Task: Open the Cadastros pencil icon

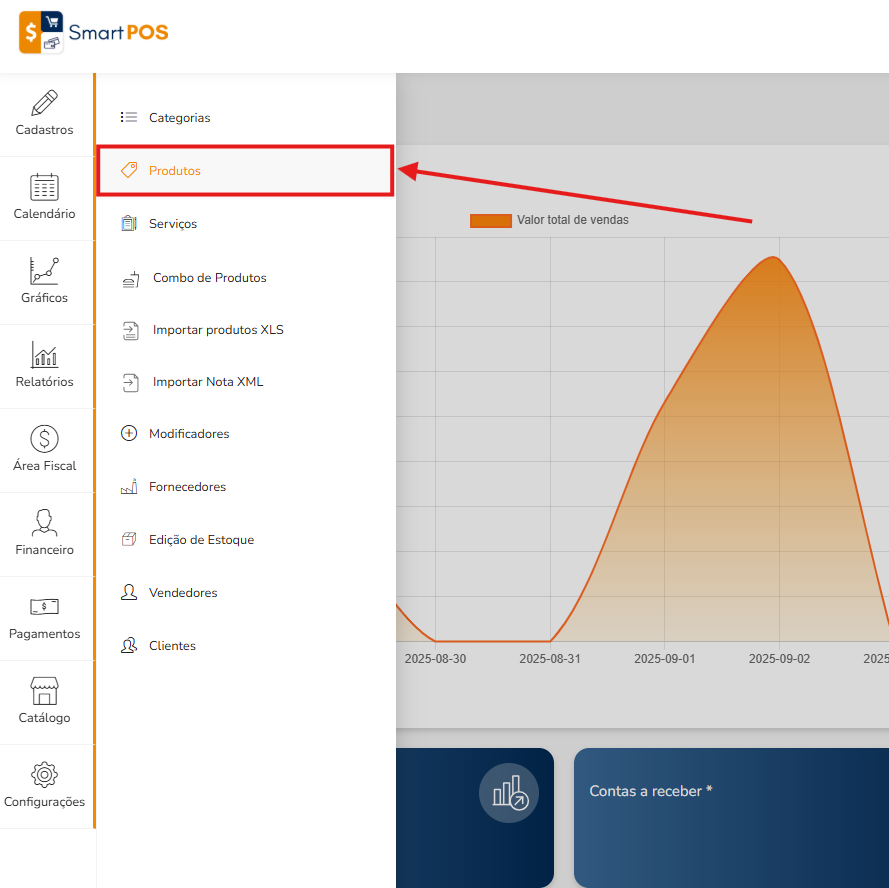Action: tap(44, 103)
